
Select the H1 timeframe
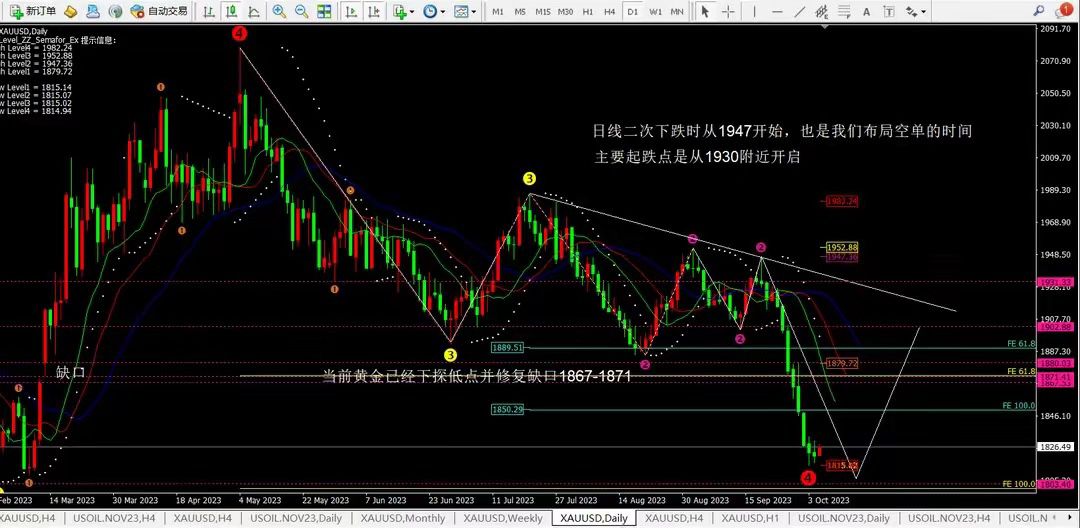pyautogui.click(x=588, y=12)
